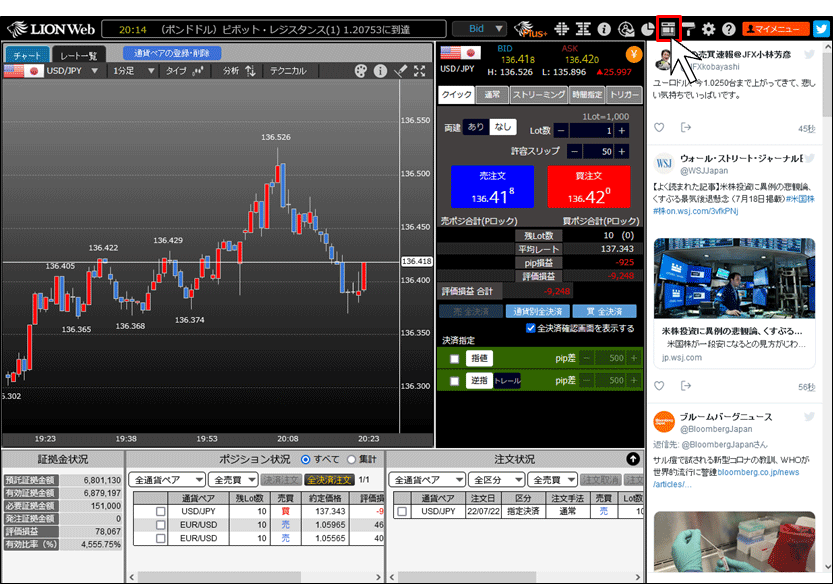Click the yen currency icon

633,54
